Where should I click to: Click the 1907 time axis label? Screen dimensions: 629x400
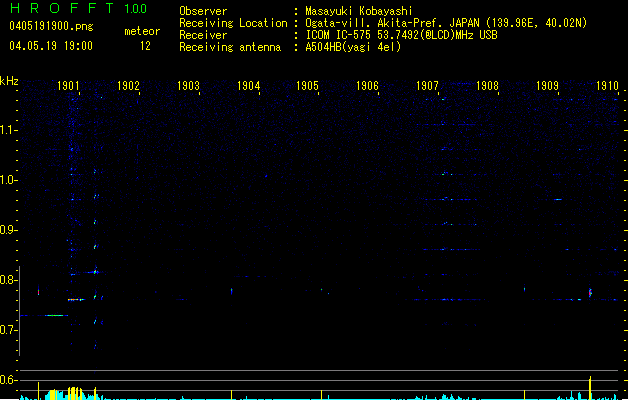coord(427,86)
